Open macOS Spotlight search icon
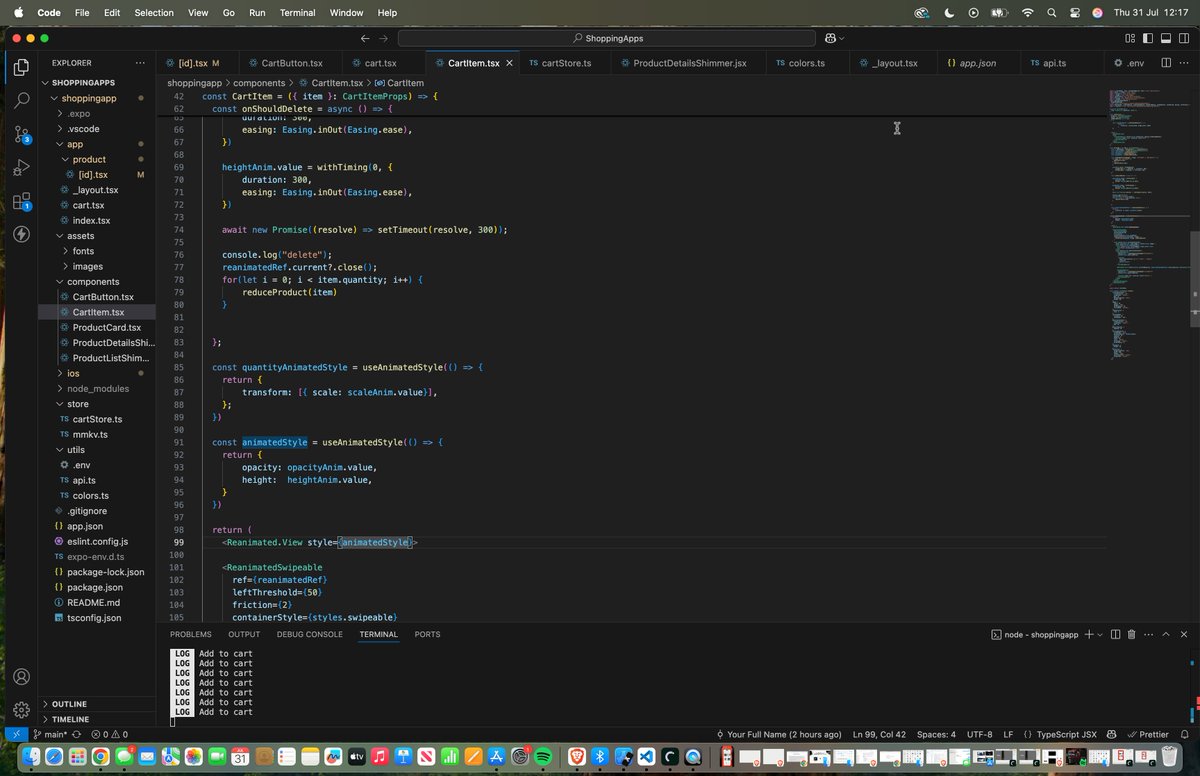 1052,12
